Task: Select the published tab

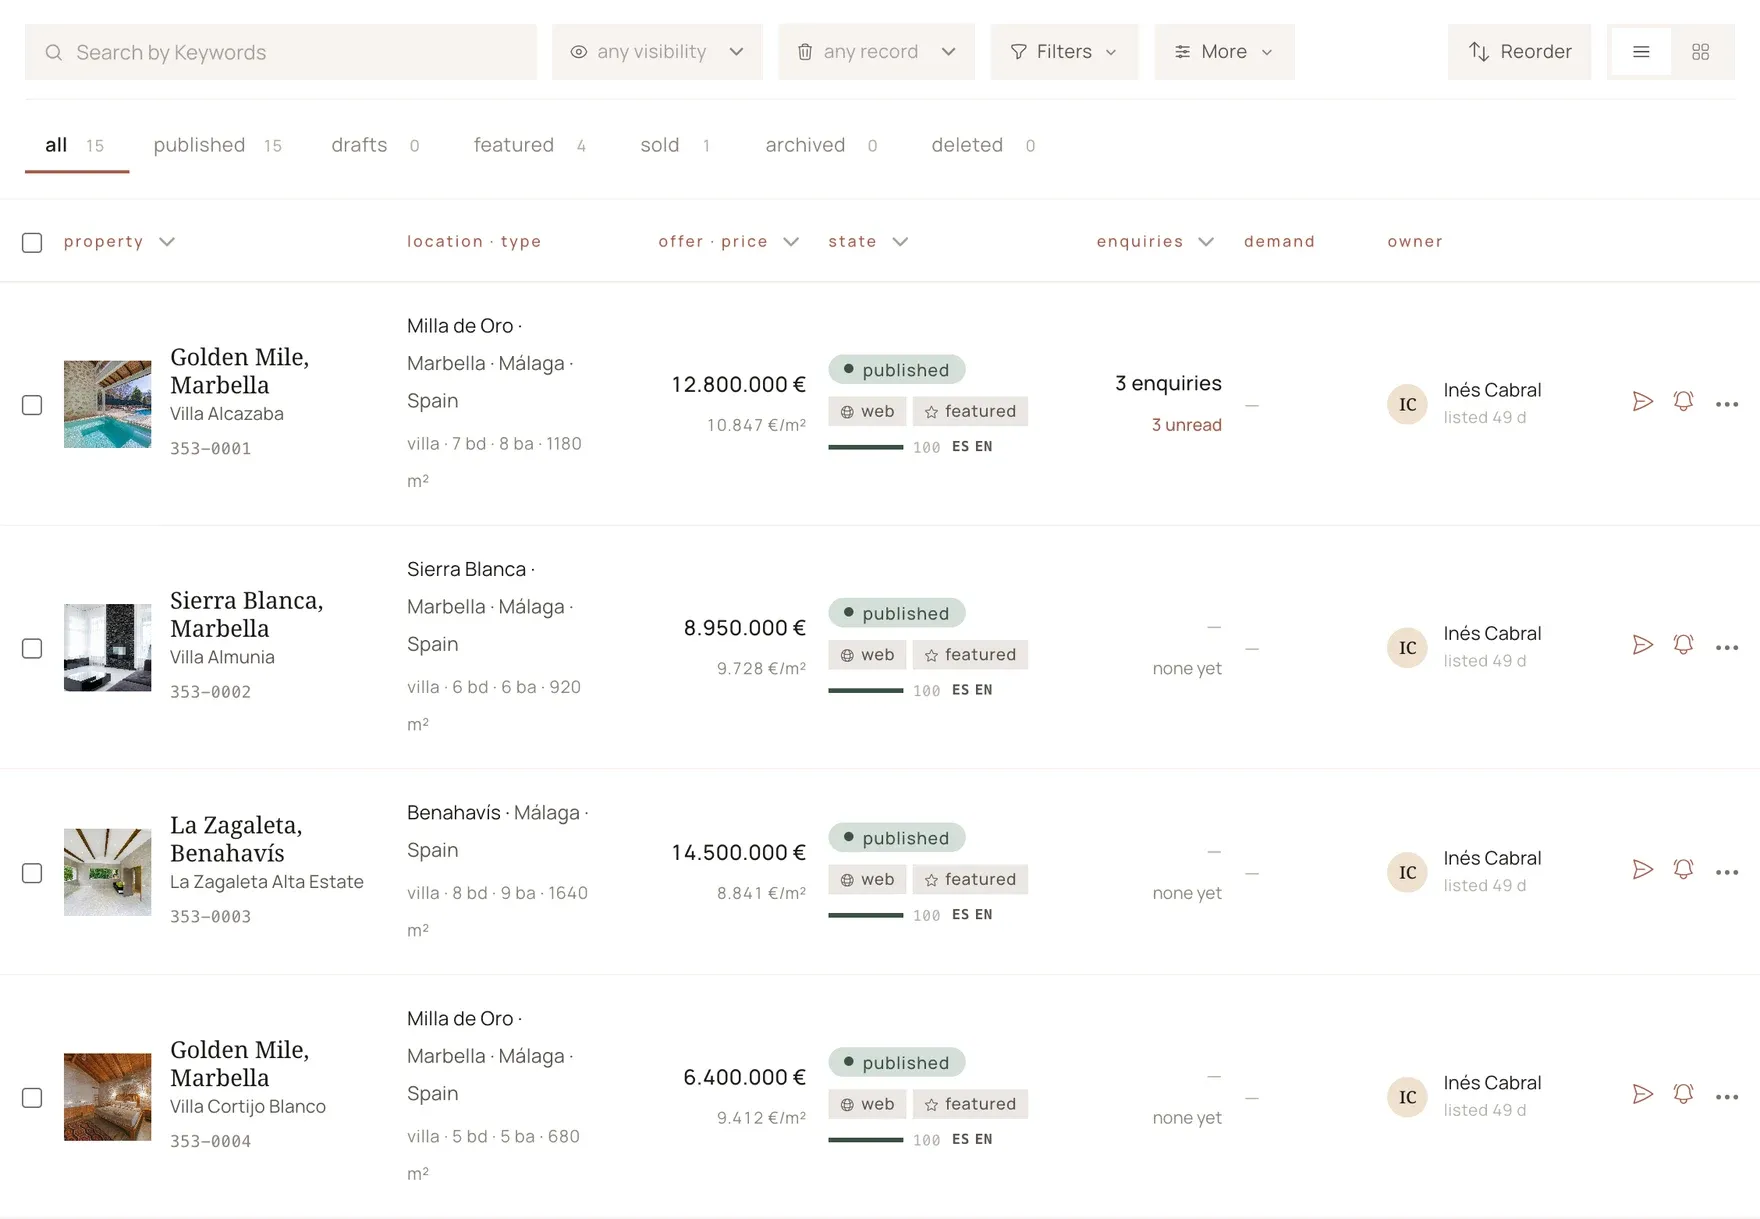Action: coord(217,145)
